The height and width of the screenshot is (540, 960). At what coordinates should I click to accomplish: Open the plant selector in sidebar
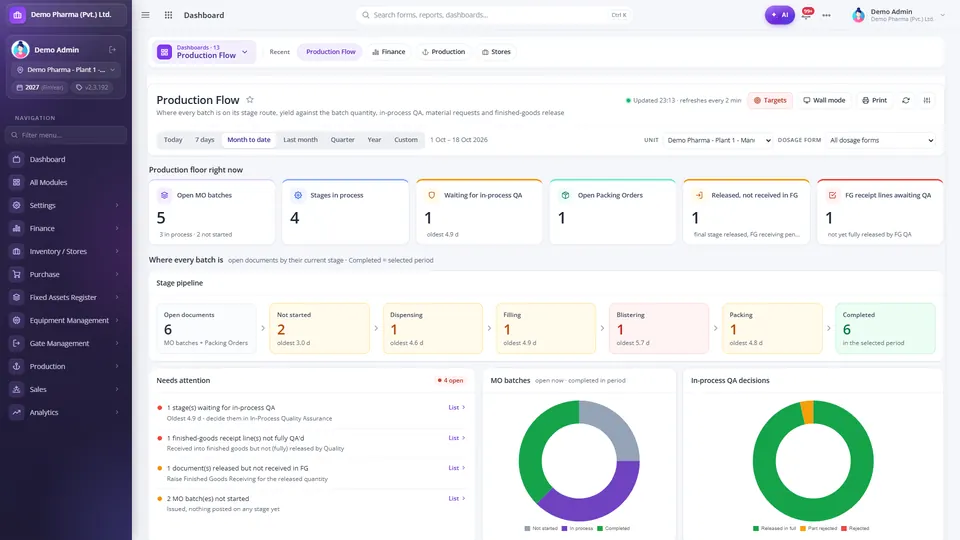pos(66,70)
